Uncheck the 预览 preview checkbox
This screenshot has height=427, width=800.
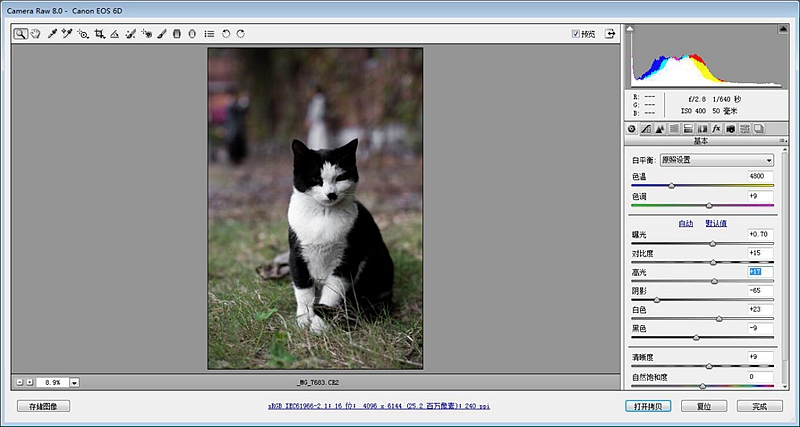pos(576,34)
